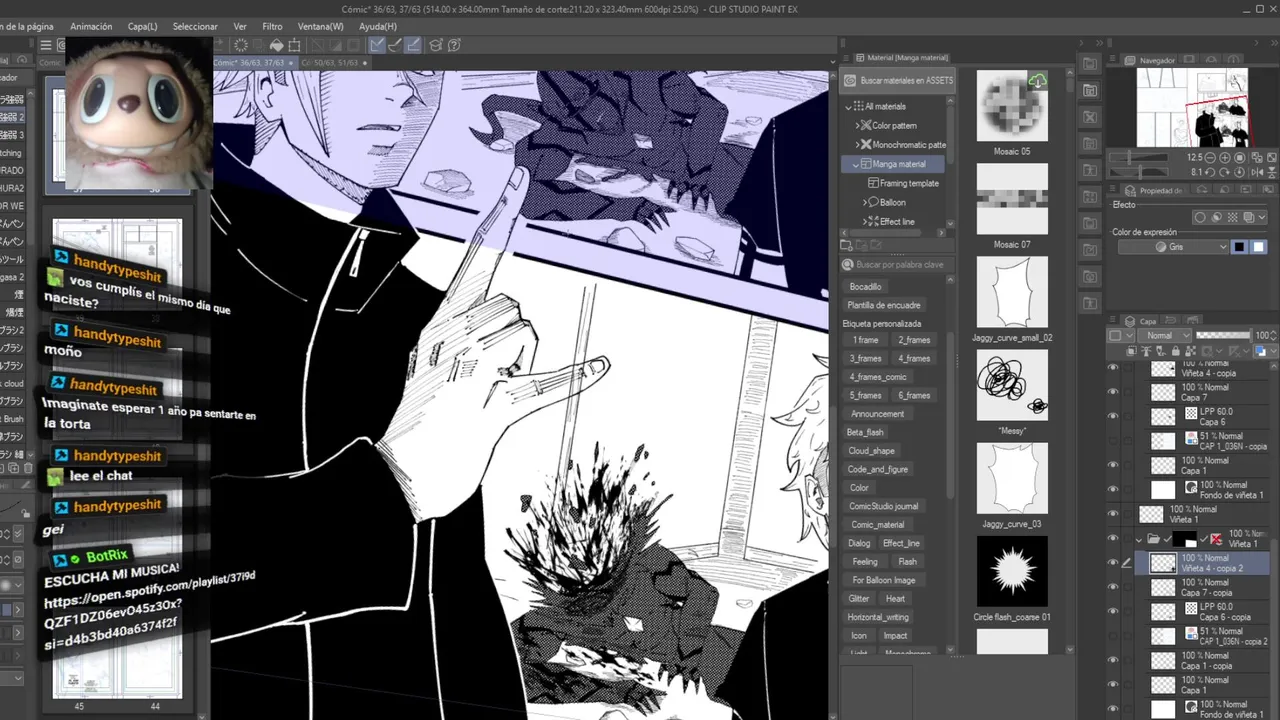Toggle visibility of Capa 6 - copia layer
This screenshot has height=720, width=1280.
click(1113, 611)
